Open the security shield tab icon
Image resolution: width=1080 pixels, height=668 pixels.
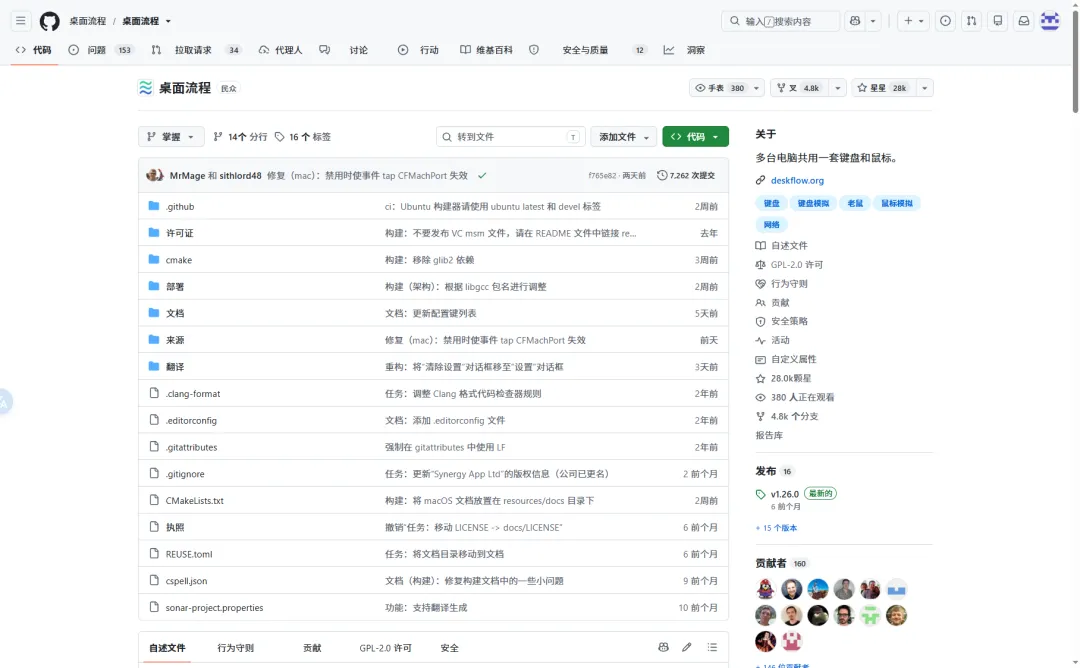[x=534, y=50]
